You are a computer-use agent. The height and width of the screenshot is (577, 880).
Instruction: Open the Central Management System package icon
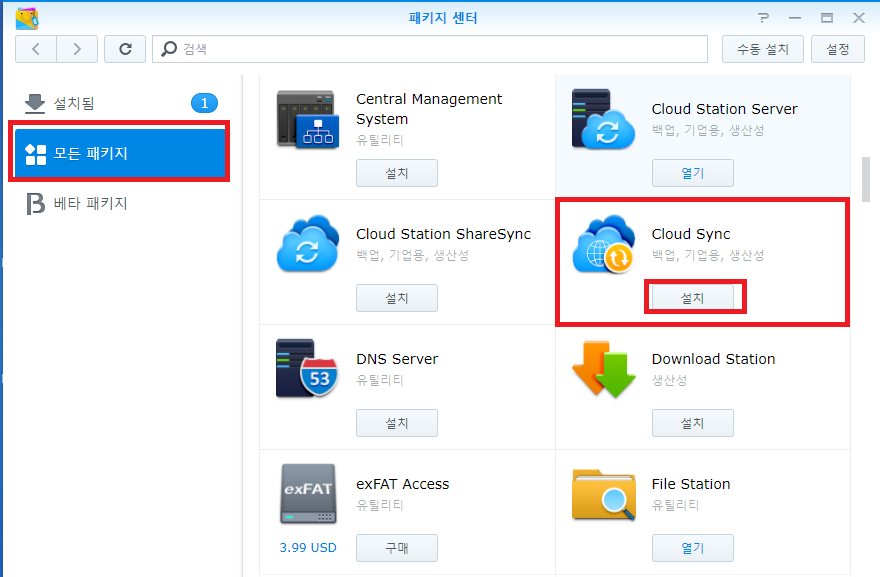(x=308, y=120)
